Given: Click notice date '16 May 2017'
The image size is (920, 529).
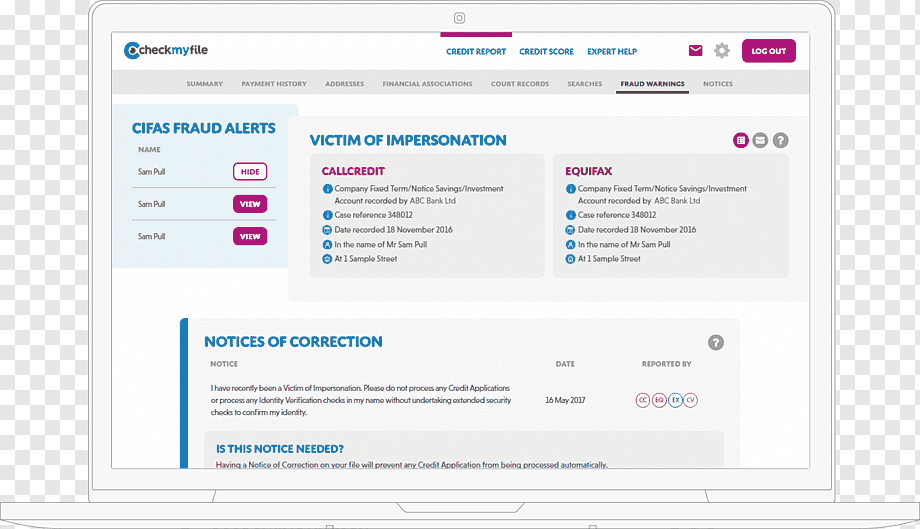Looking at the screenshot, I should (x=565, y=400).
